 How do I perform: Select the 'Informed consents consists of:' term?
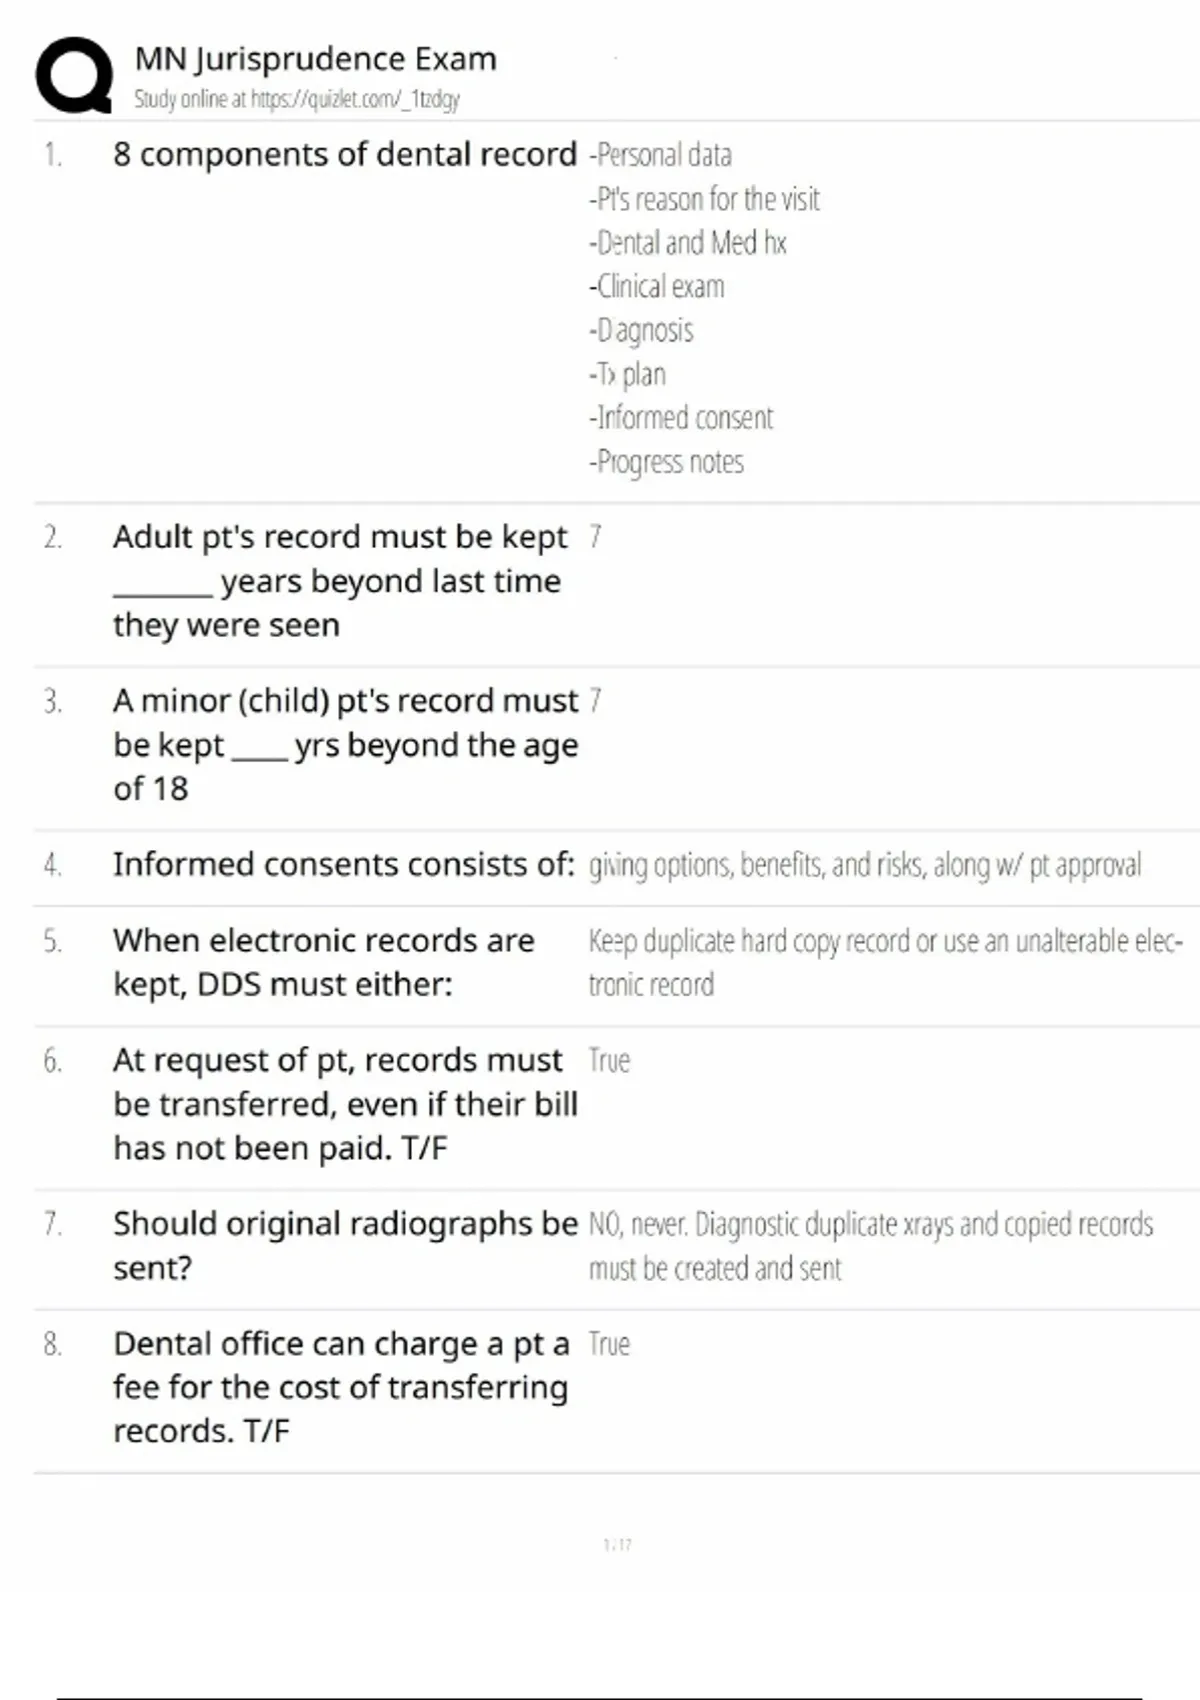(343, 864)
